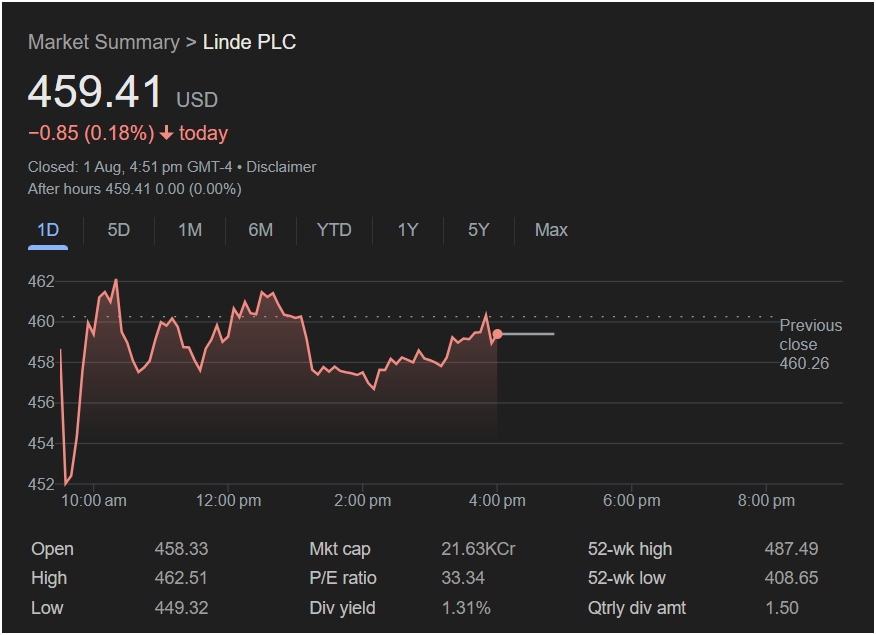The width and height of the screenshot is (876, 635).
Task: Click the Mkt cap value 21.63KCr
Action: 478,549
